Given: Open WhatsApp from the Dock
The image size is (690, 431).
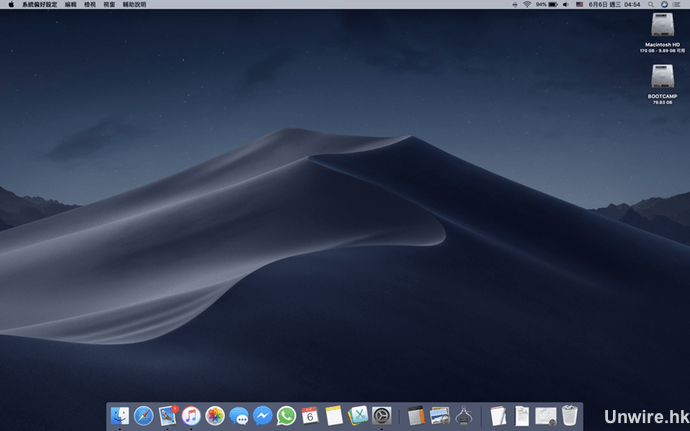Looking at the screenshot, I should (x=286, y=416).
